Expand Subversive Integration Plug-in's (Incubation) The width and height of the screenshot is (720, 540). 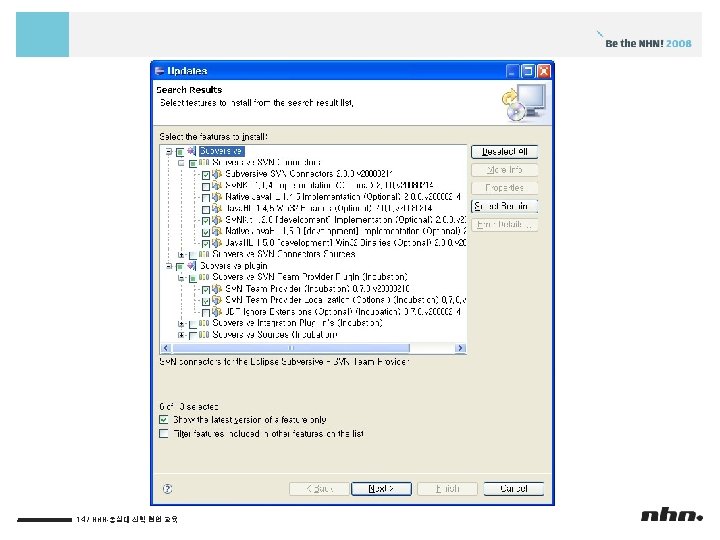[x=181, y=324]
